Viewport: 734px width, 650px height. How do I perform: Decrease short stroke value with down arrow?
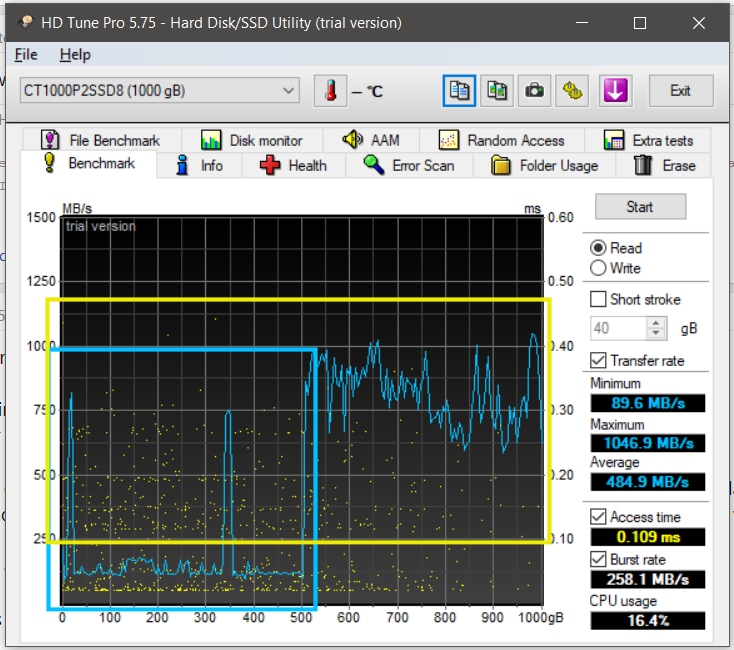(656, 333)
